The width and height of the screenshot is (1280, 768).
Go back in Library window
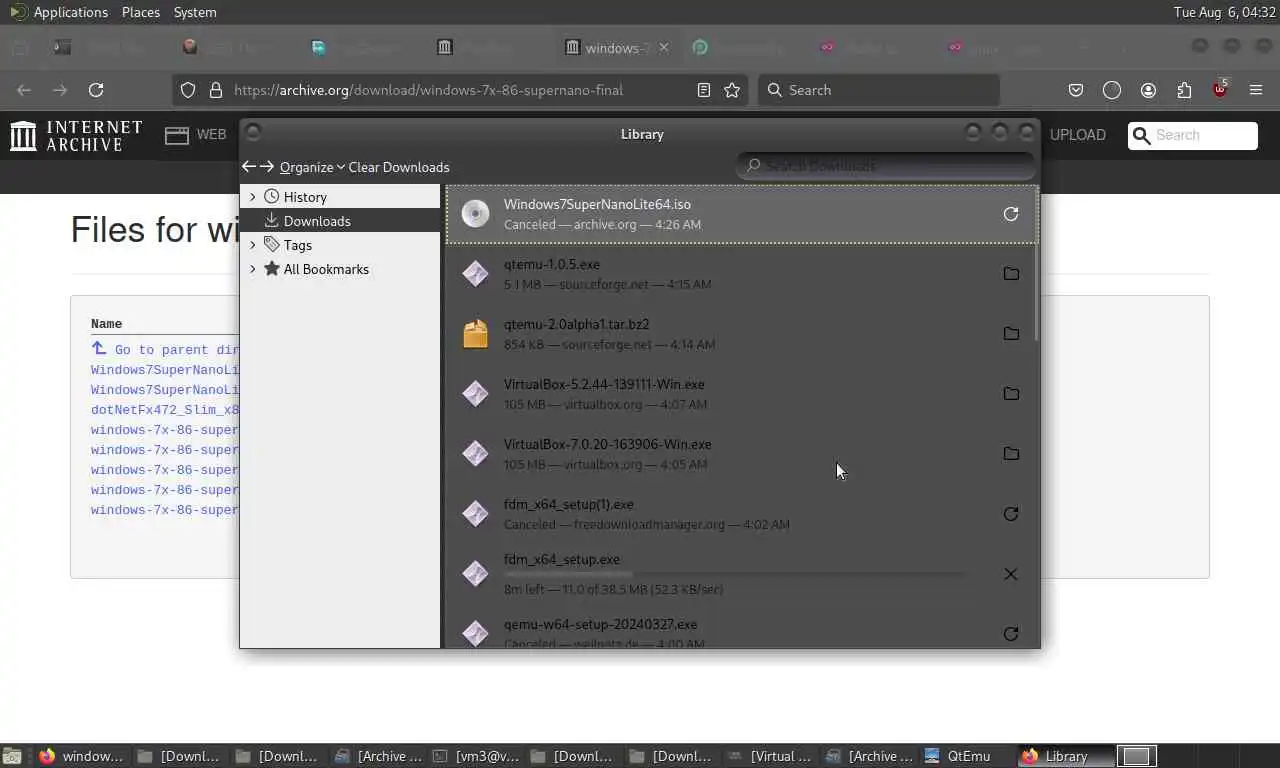[249, 167]
